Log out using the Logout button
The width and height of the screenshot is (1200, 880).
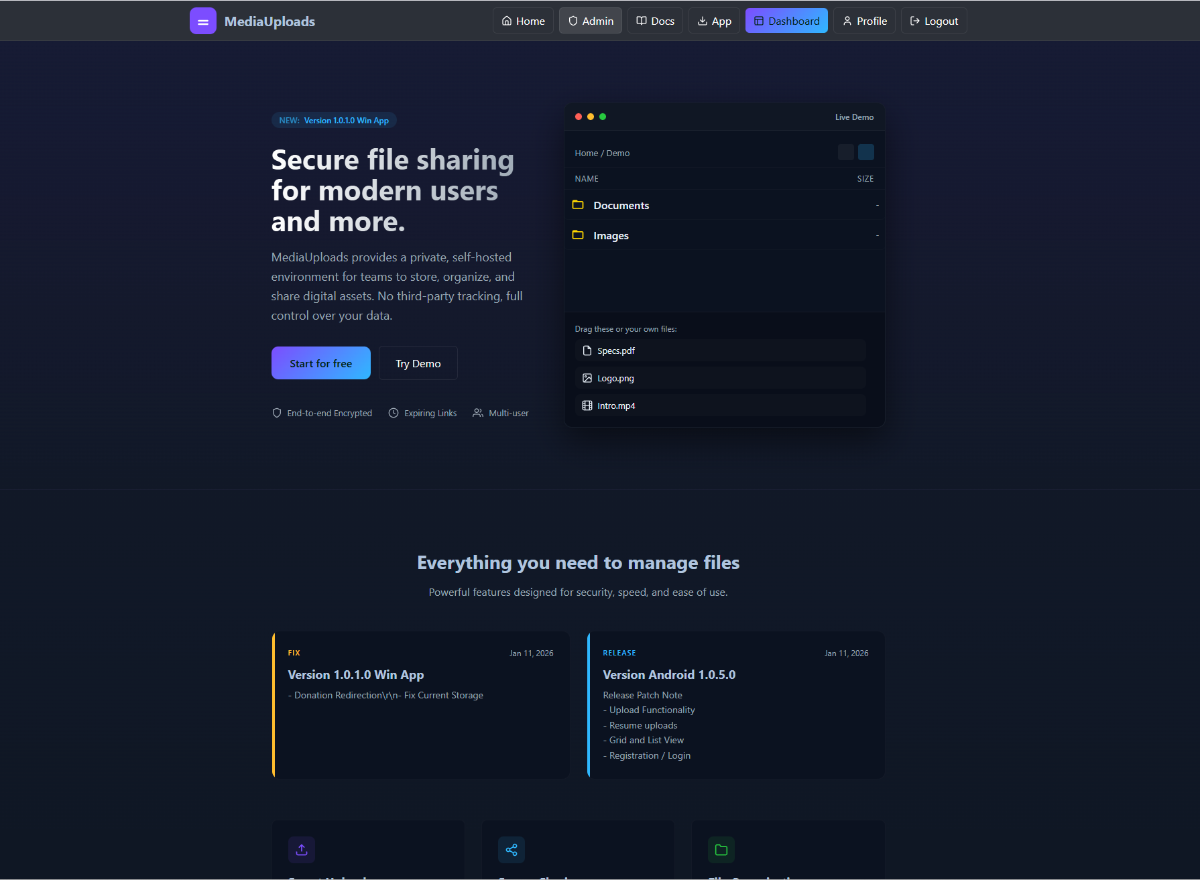934,21
